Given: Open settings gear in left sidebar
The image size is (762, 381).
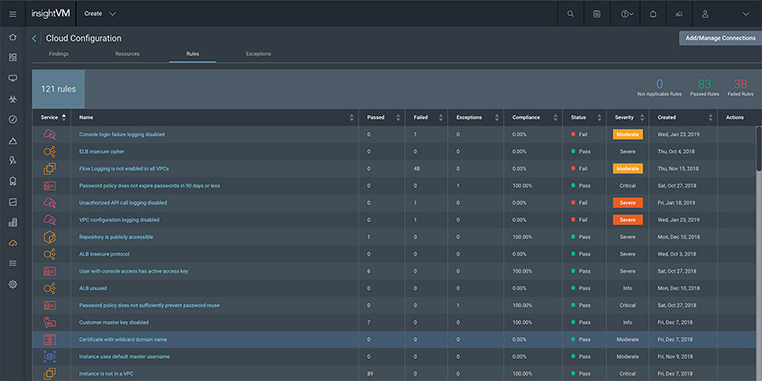Looking at the screenshot, I should click(13, 285).
